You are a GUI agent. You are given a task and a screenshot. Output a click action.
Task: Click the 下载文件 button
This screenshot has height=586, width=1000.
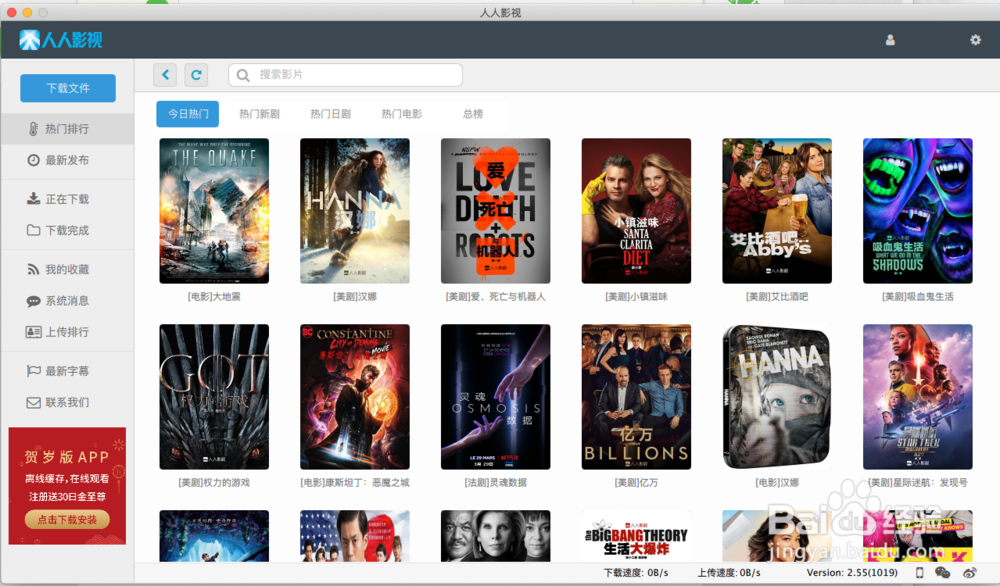pyautogui.click(x=68, y=88)
